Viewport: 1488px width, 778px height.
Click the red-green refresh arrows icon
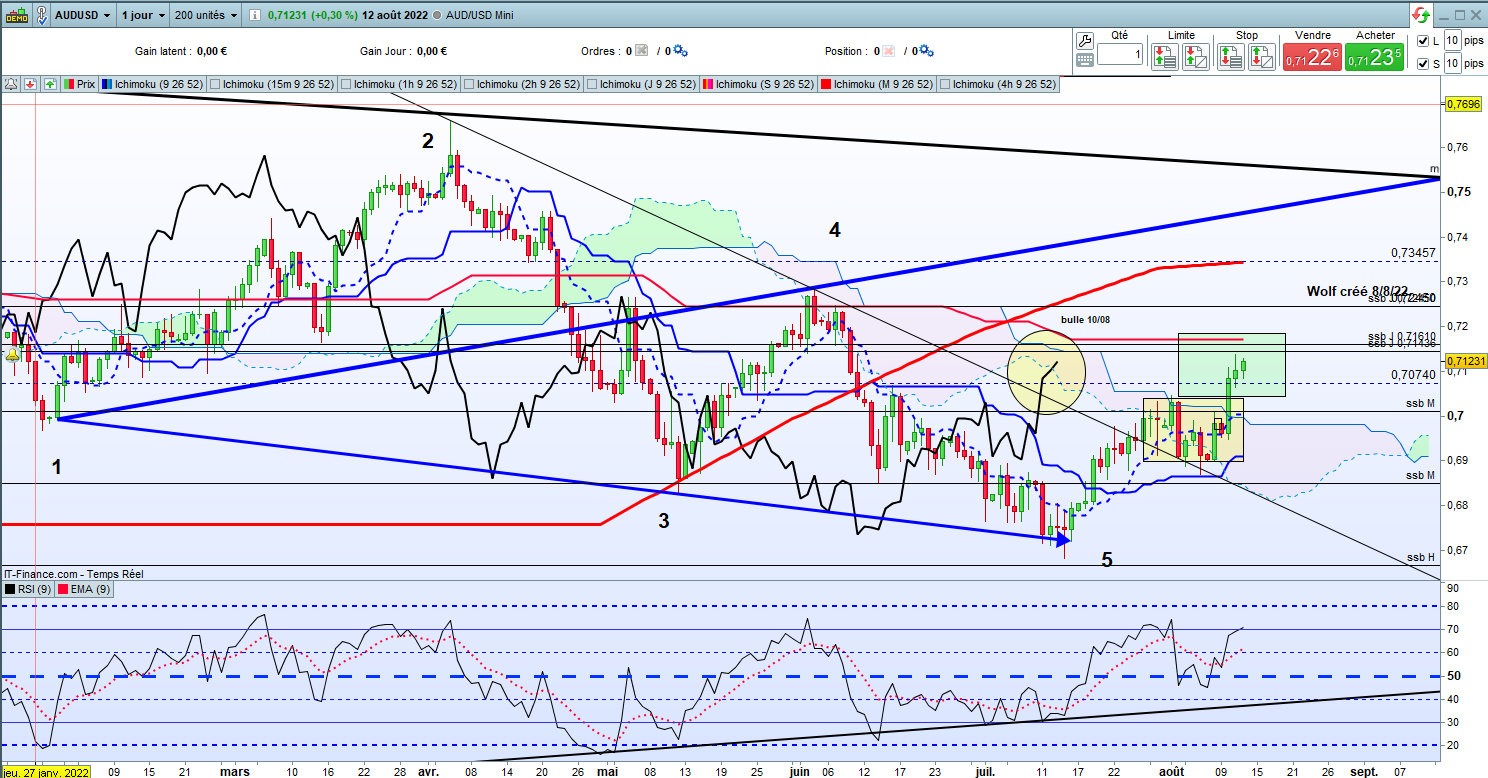click(1420, 15)
